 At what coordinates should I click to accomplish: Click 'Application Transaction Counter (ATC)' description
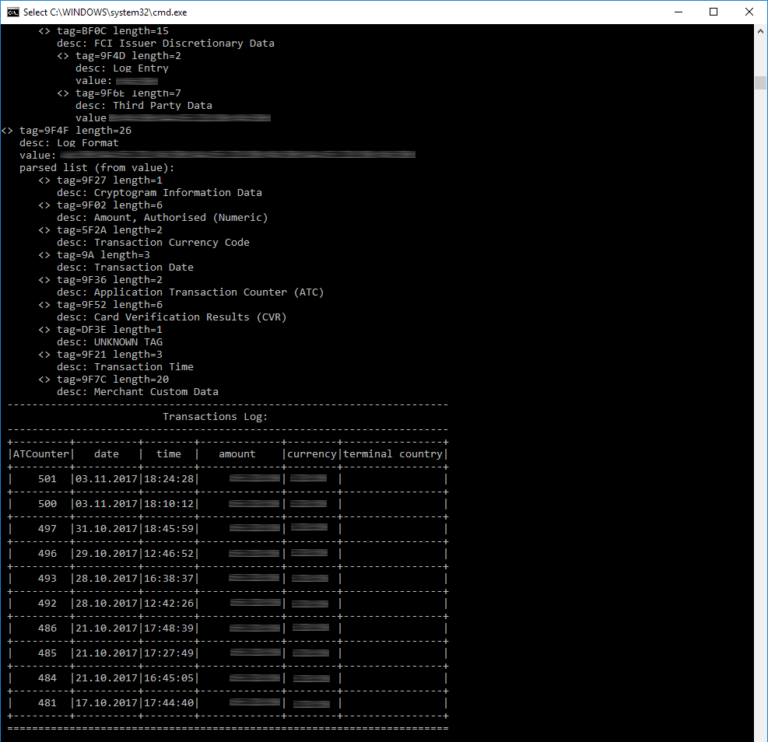pos(209,292)
